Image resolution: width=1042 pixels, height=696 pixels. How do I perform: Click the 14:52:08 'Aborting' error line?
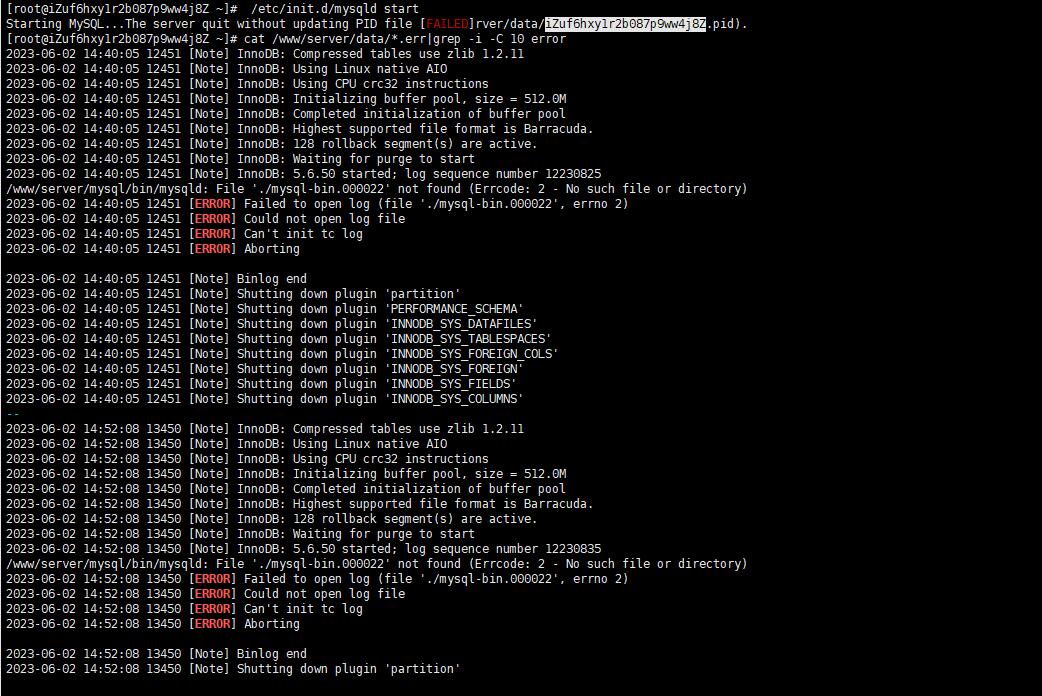click(x=153, y=624)
